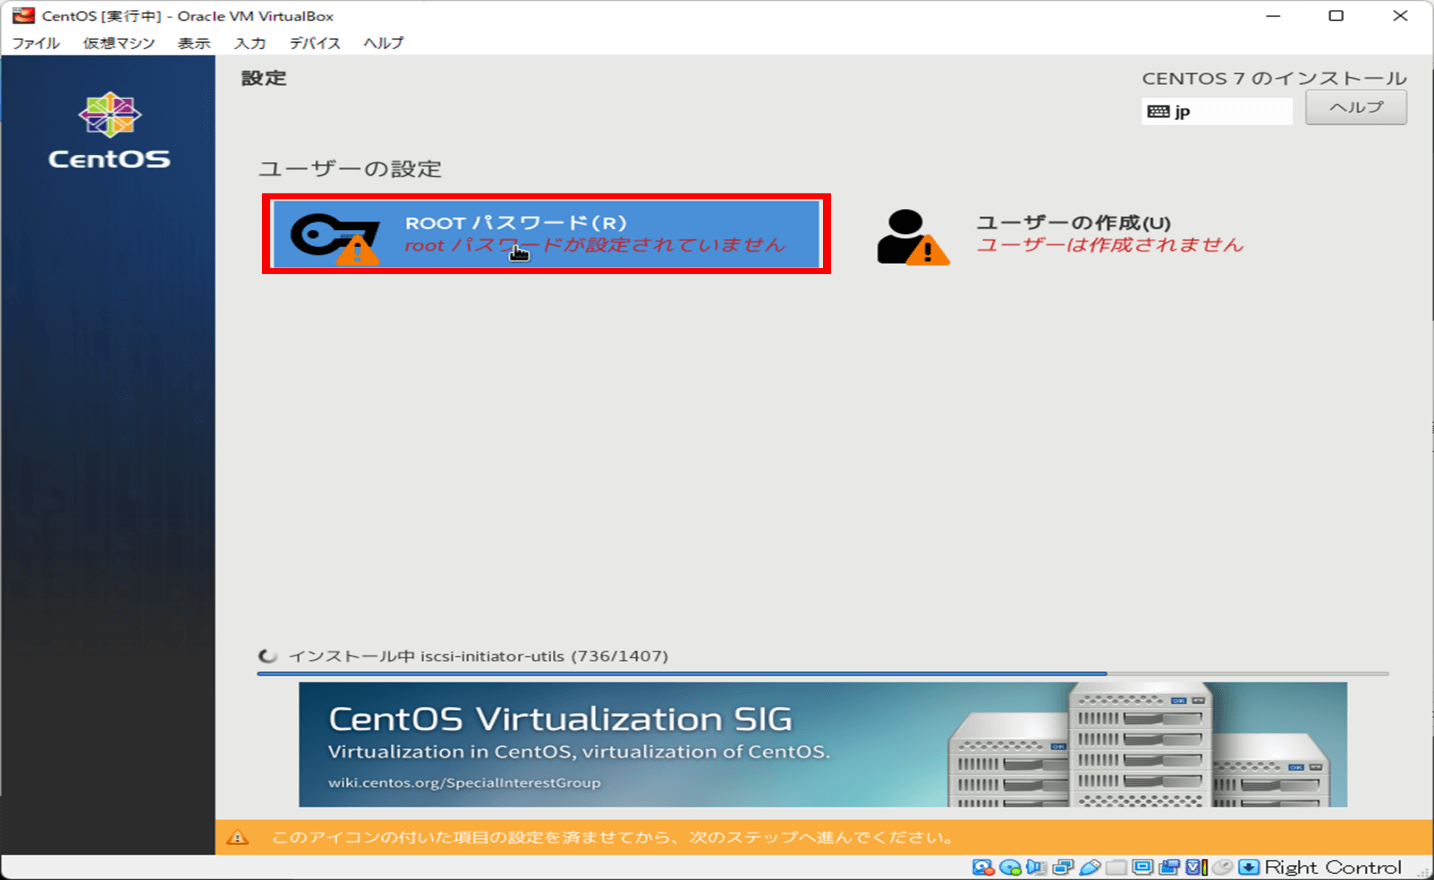Click the install status text iscsi-initiator-utils

[x=478, y=656]
